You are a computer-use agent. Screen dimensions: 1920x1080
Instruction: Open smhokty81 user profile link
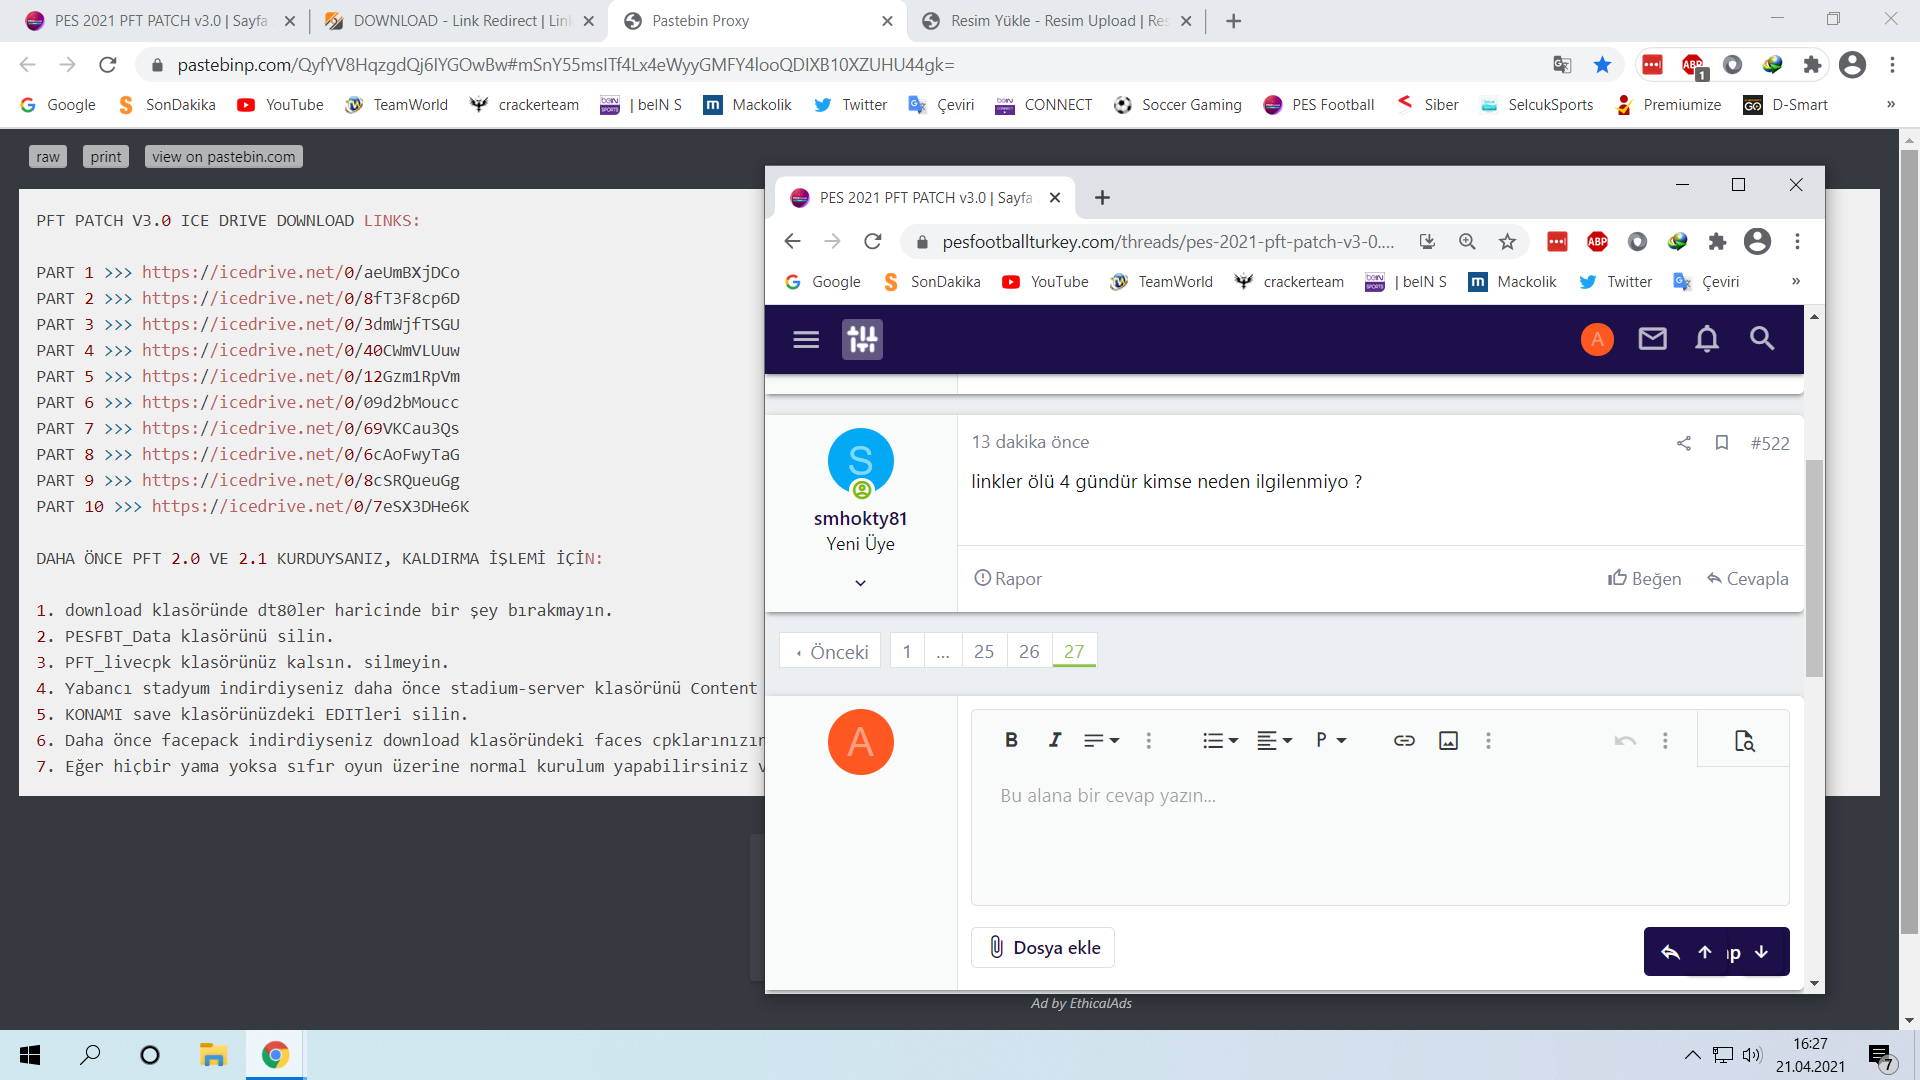[x=860, y=518]
